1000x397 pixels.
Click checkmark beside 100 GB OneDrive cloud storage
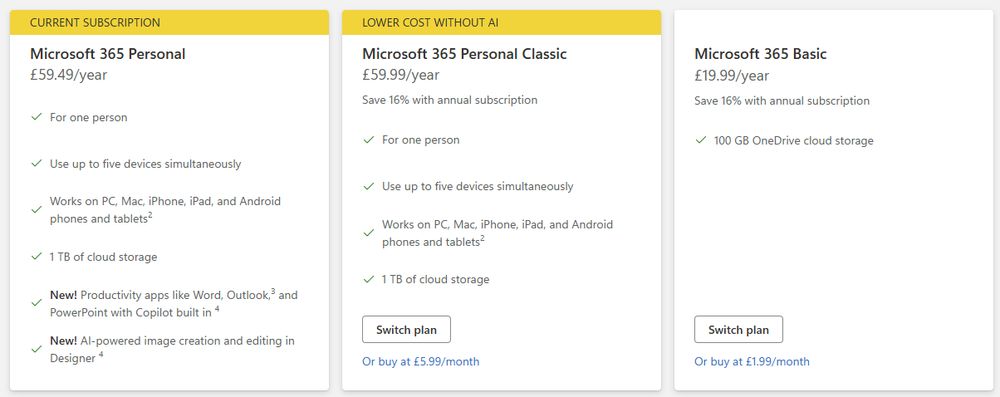pyautogui.click(x=701, y=140)
